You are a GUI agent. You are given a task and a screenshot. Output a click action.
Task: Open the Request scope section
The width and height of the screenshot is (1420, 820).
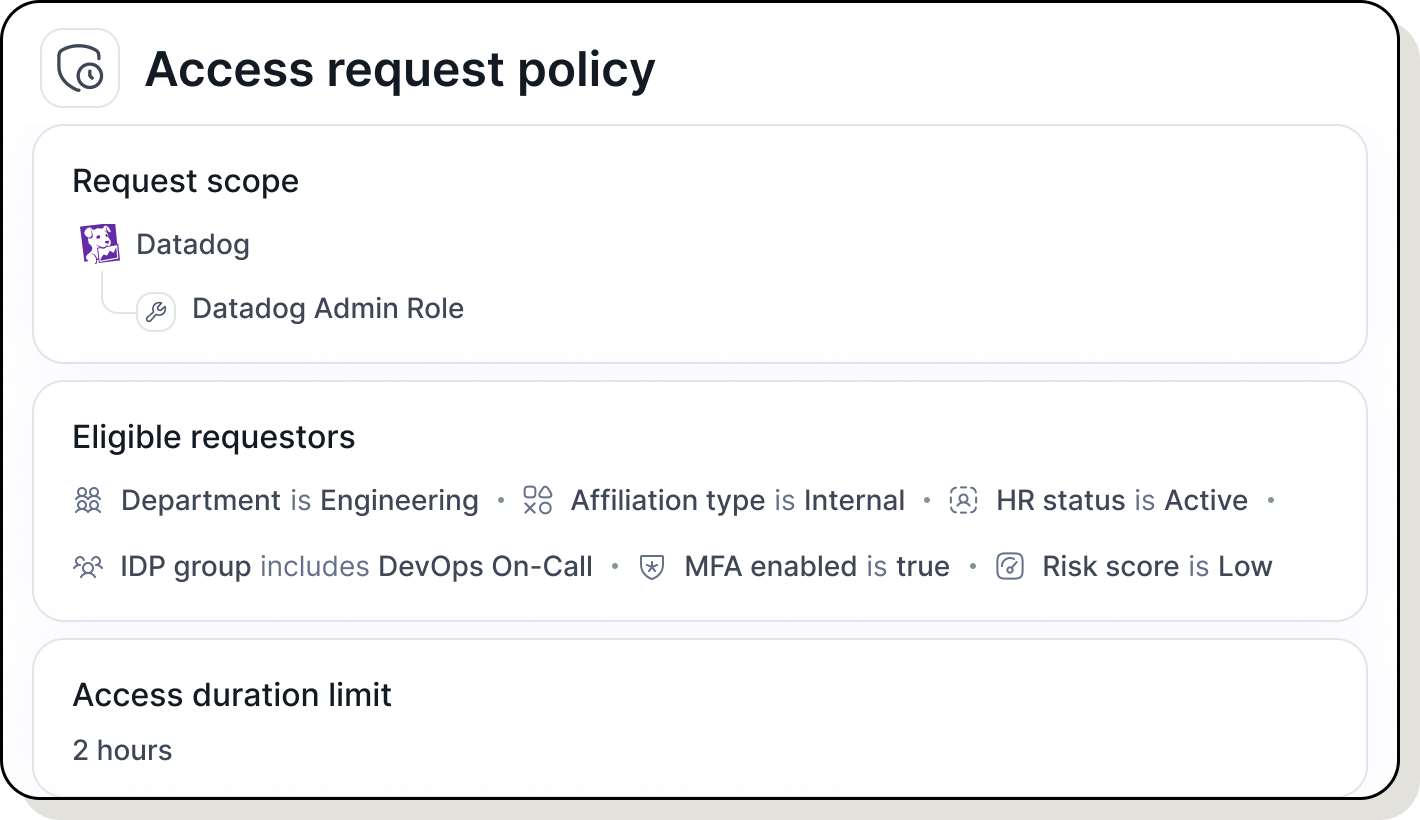[185, 181]
